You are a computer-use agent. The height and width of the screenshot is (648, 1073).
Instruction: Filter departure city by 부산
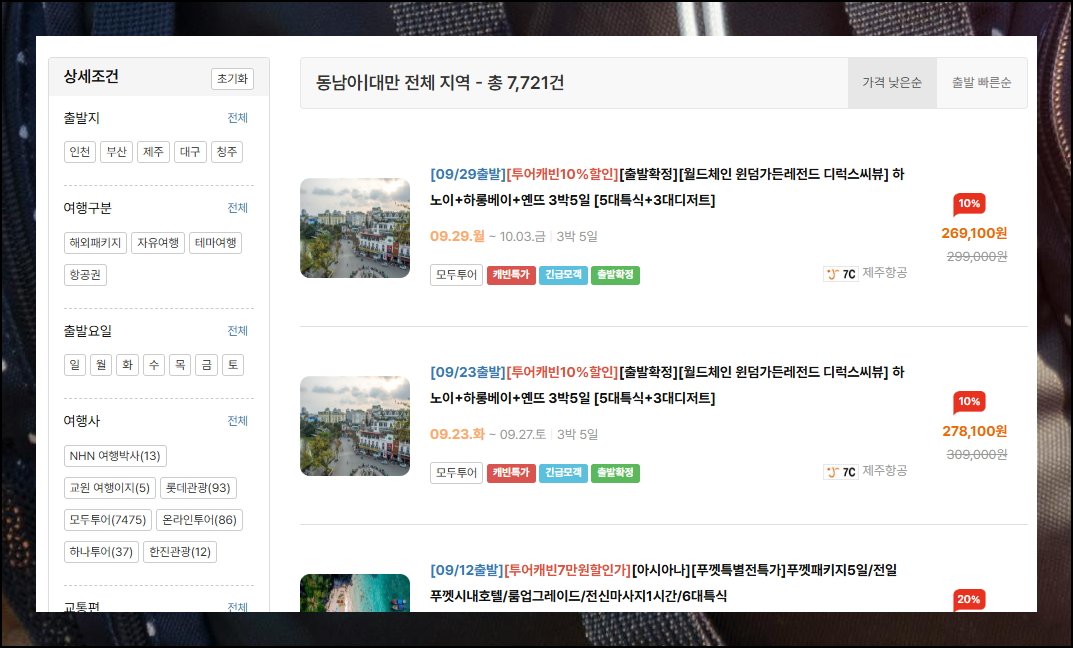point(116,152)
